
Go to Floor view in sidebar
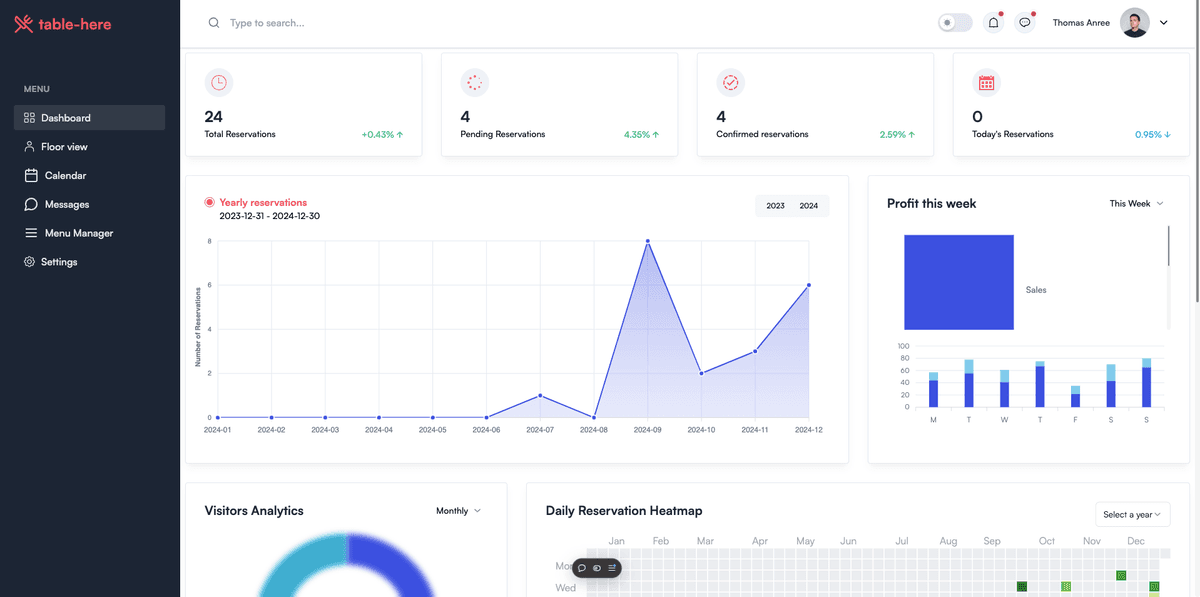coord(64,147)
